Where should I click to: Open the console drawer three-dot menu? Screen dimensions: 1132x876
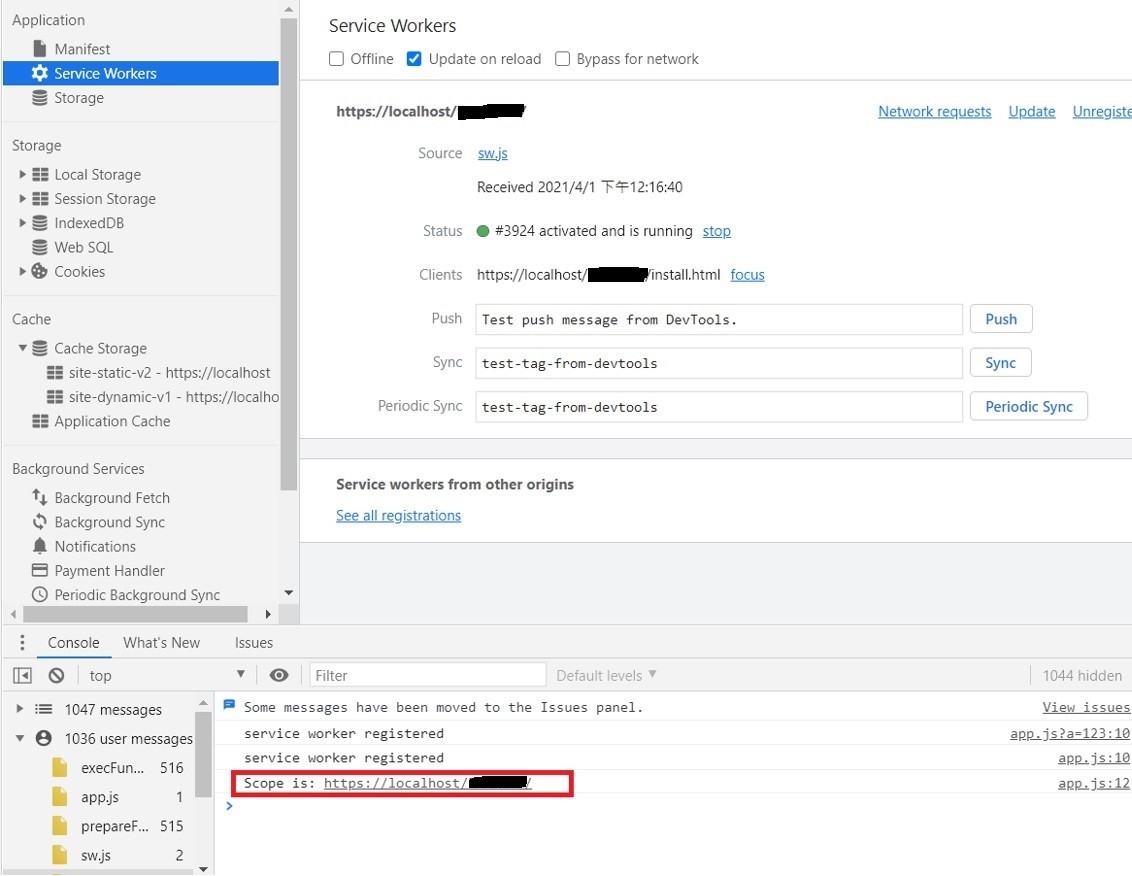pos(22,642)
